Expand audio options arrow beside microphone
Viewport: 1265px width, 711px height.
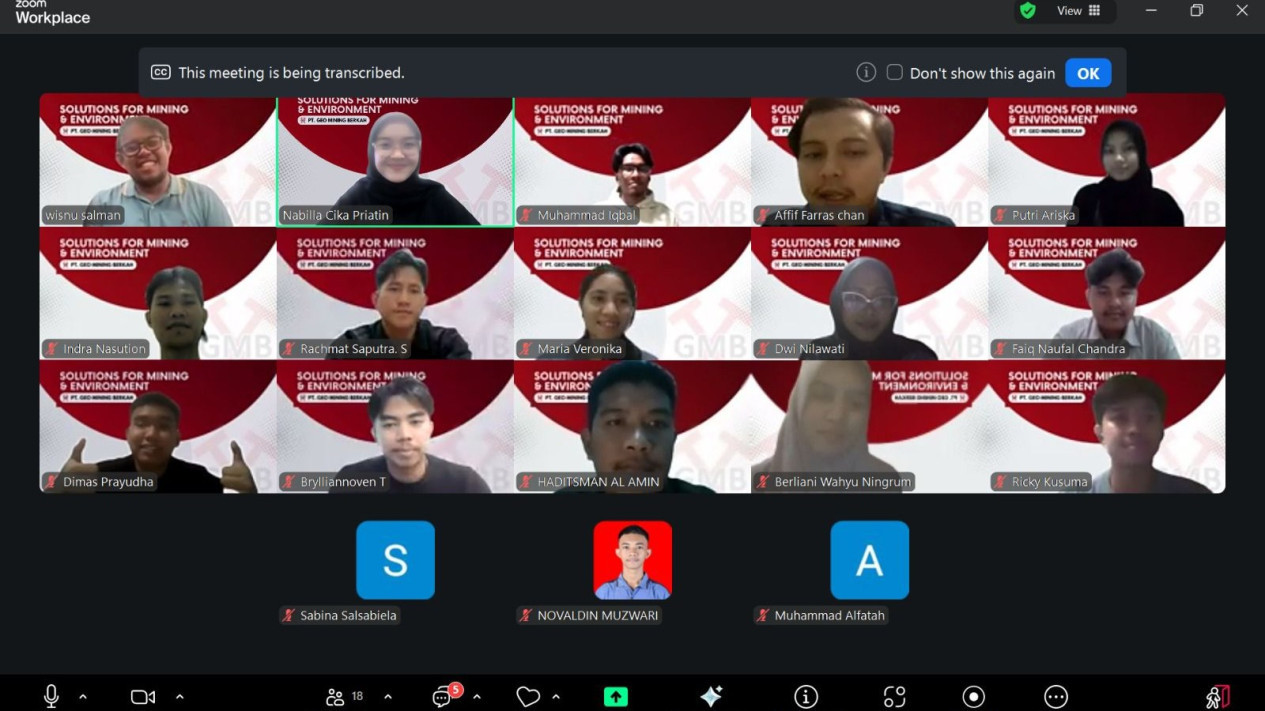pyautogui.click(x=83, y=697)
